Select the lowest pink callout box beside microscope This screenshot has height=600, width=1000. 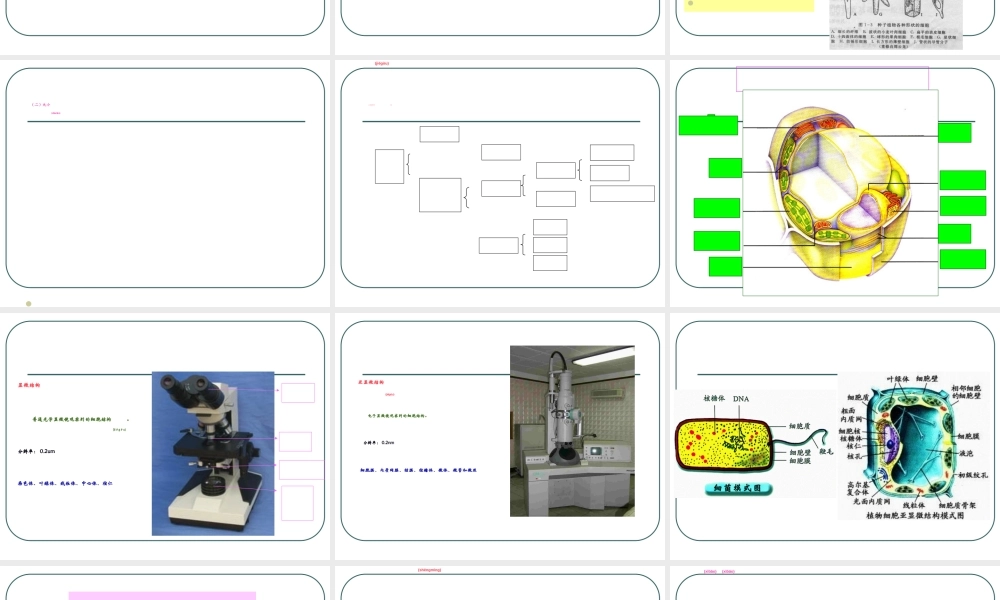[297, 503]
